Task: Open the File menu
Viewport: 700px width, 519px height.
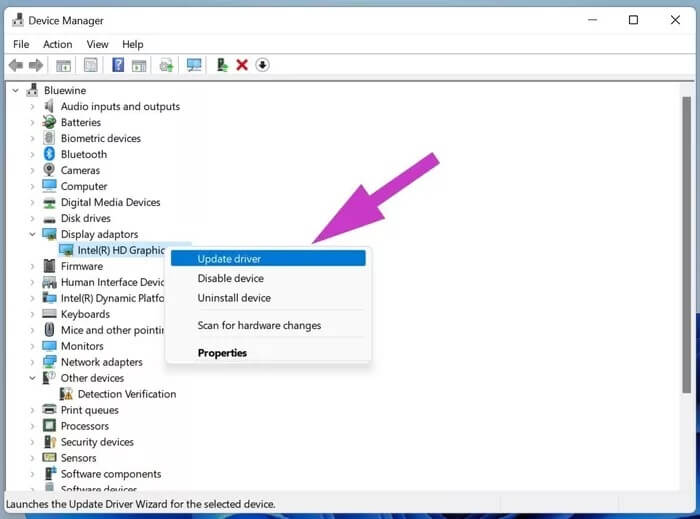Action: (21, 44)
